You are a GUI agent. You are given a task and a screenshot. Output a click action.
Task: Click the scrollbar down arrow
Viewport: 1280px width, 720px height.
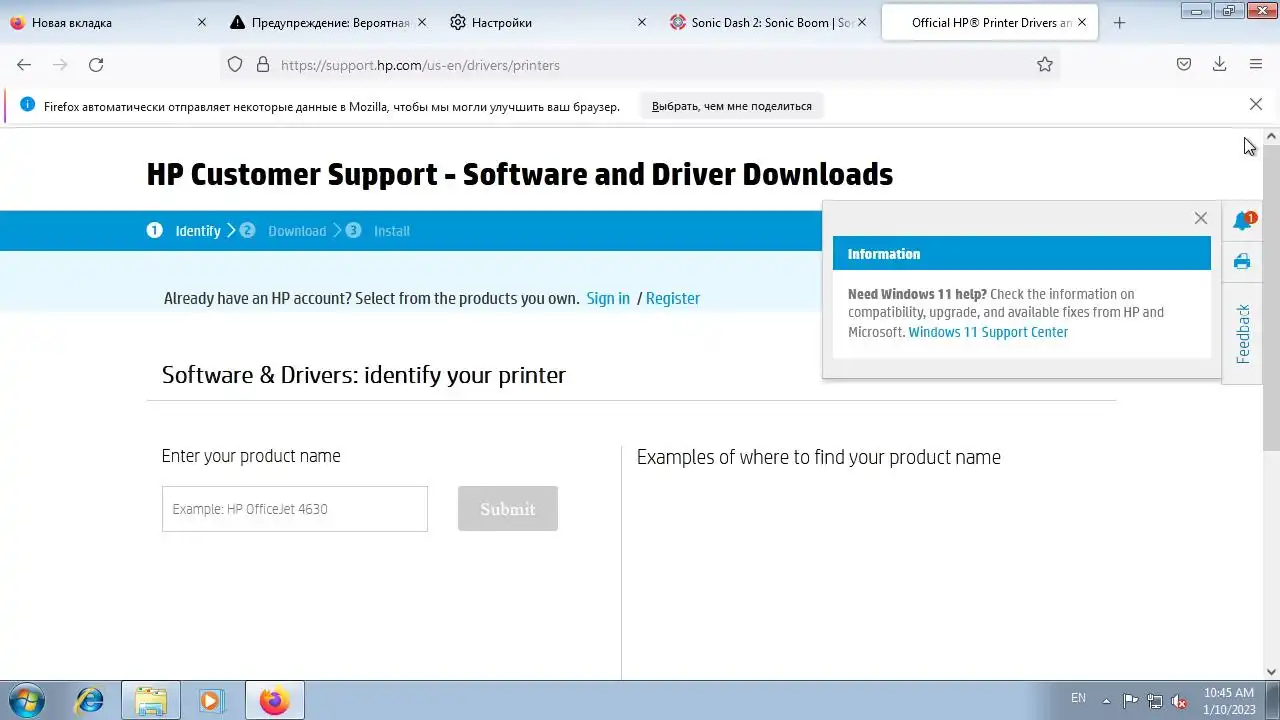(1271, 672)
